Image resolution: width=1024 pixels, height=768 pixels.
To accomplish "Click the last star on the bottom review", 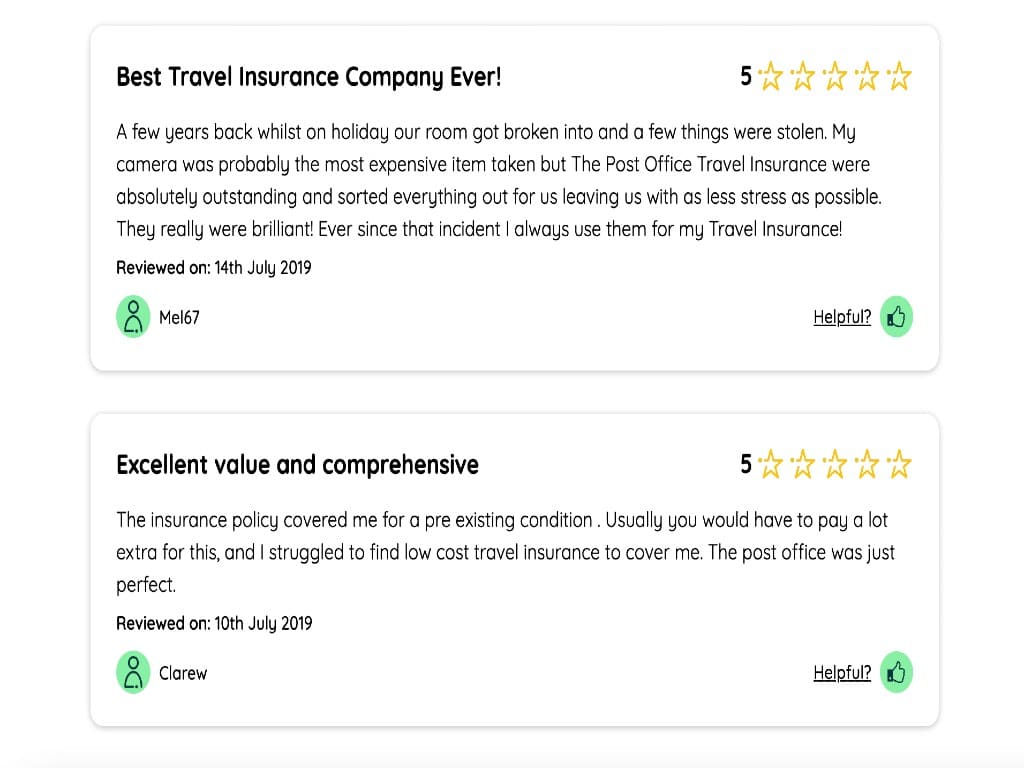I will coord(899,464).
